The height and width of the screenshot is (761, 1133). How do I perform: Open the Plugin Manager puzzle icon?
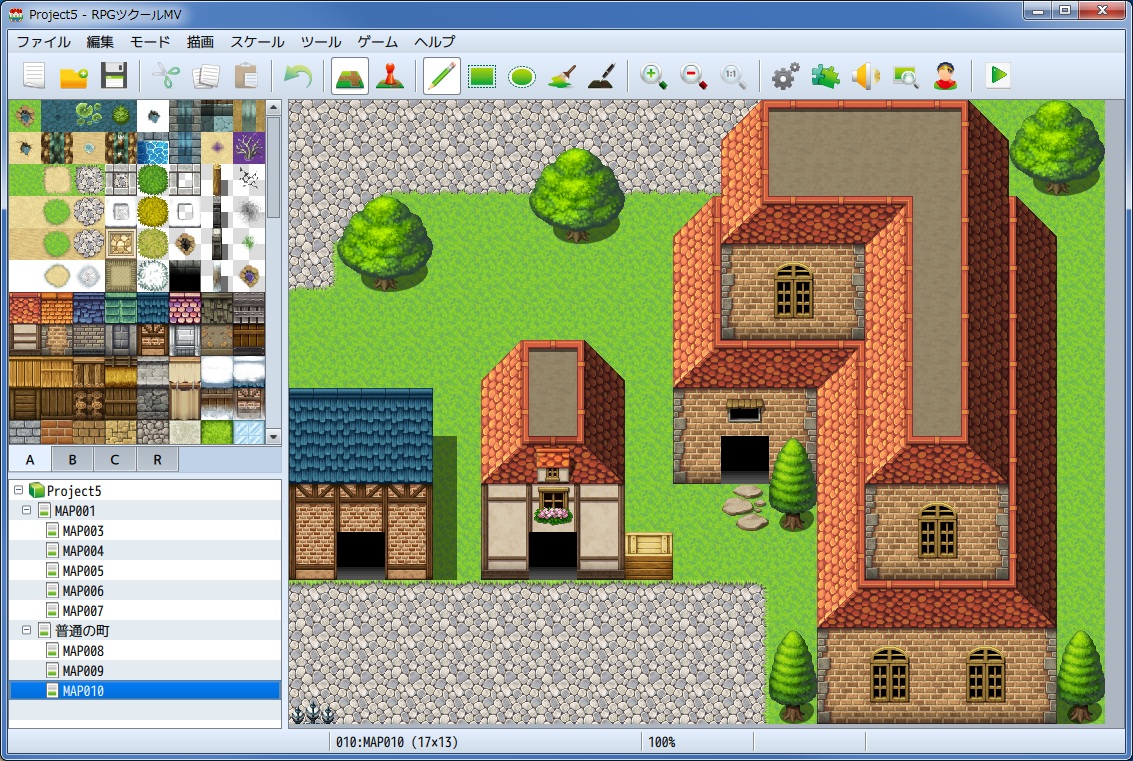(x=825, y=75)
